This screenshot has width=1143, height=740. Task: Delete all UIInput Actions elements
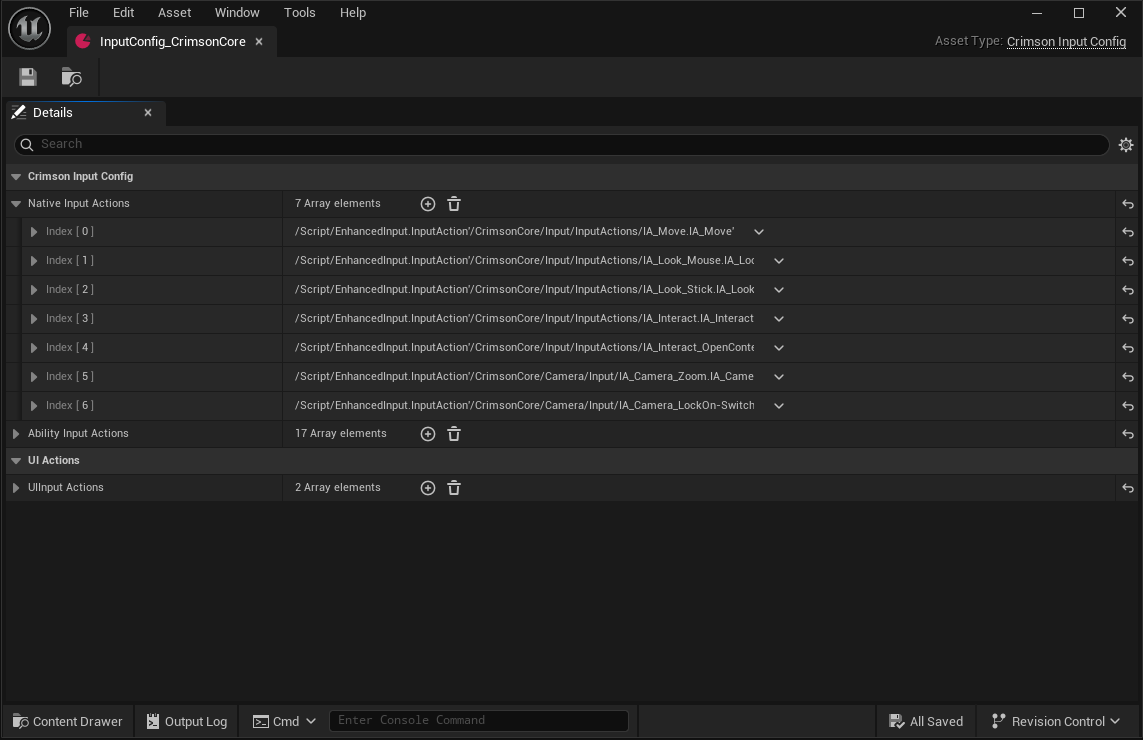point(453,488)
